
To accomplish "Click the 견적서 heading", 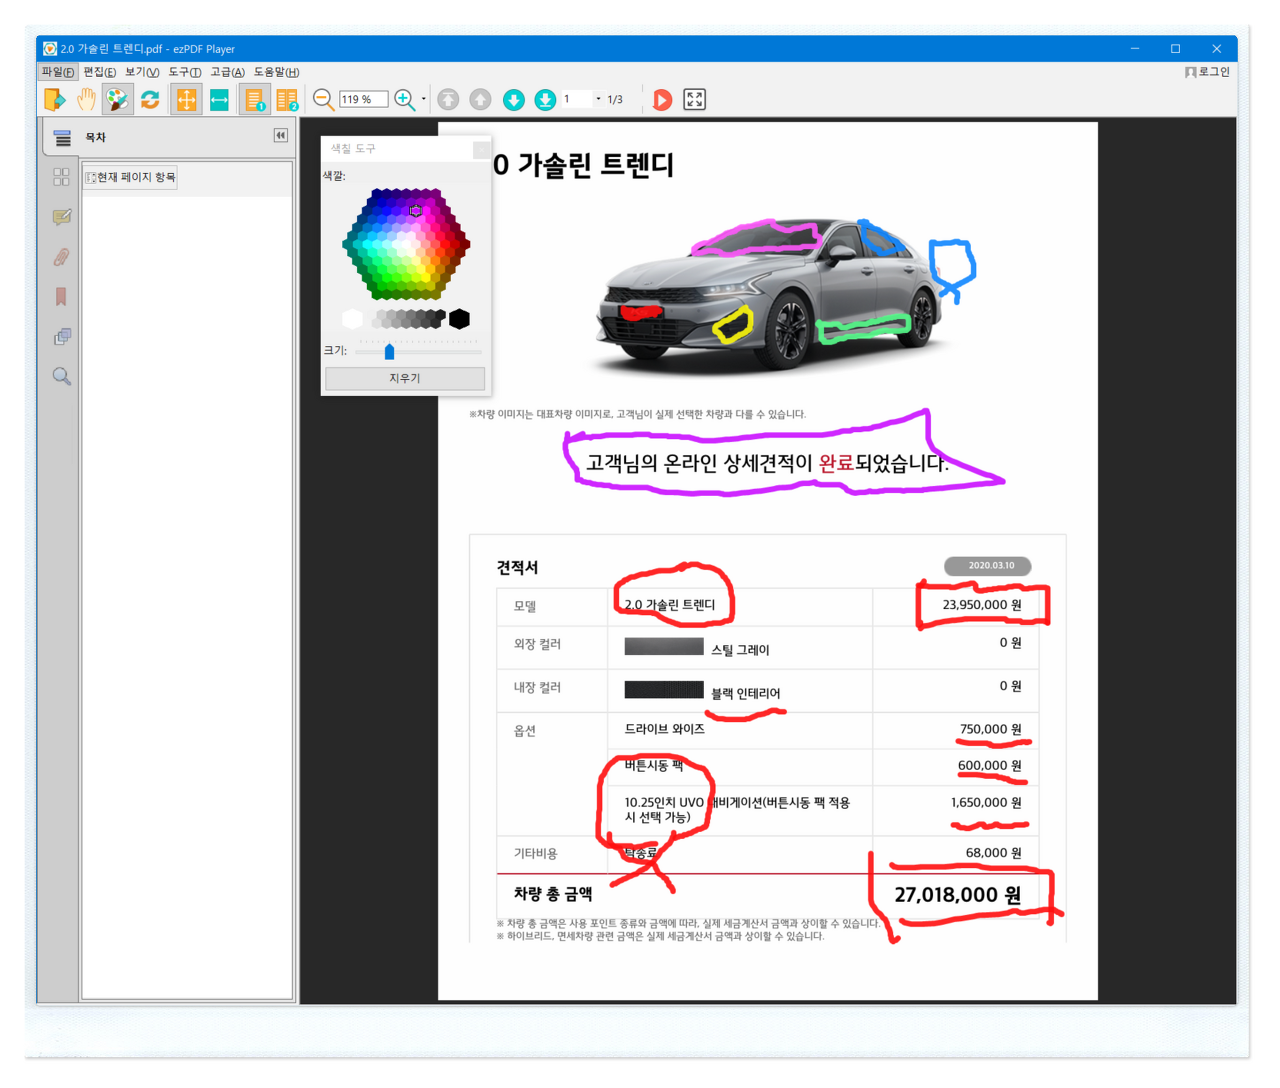I will [517, 567].
